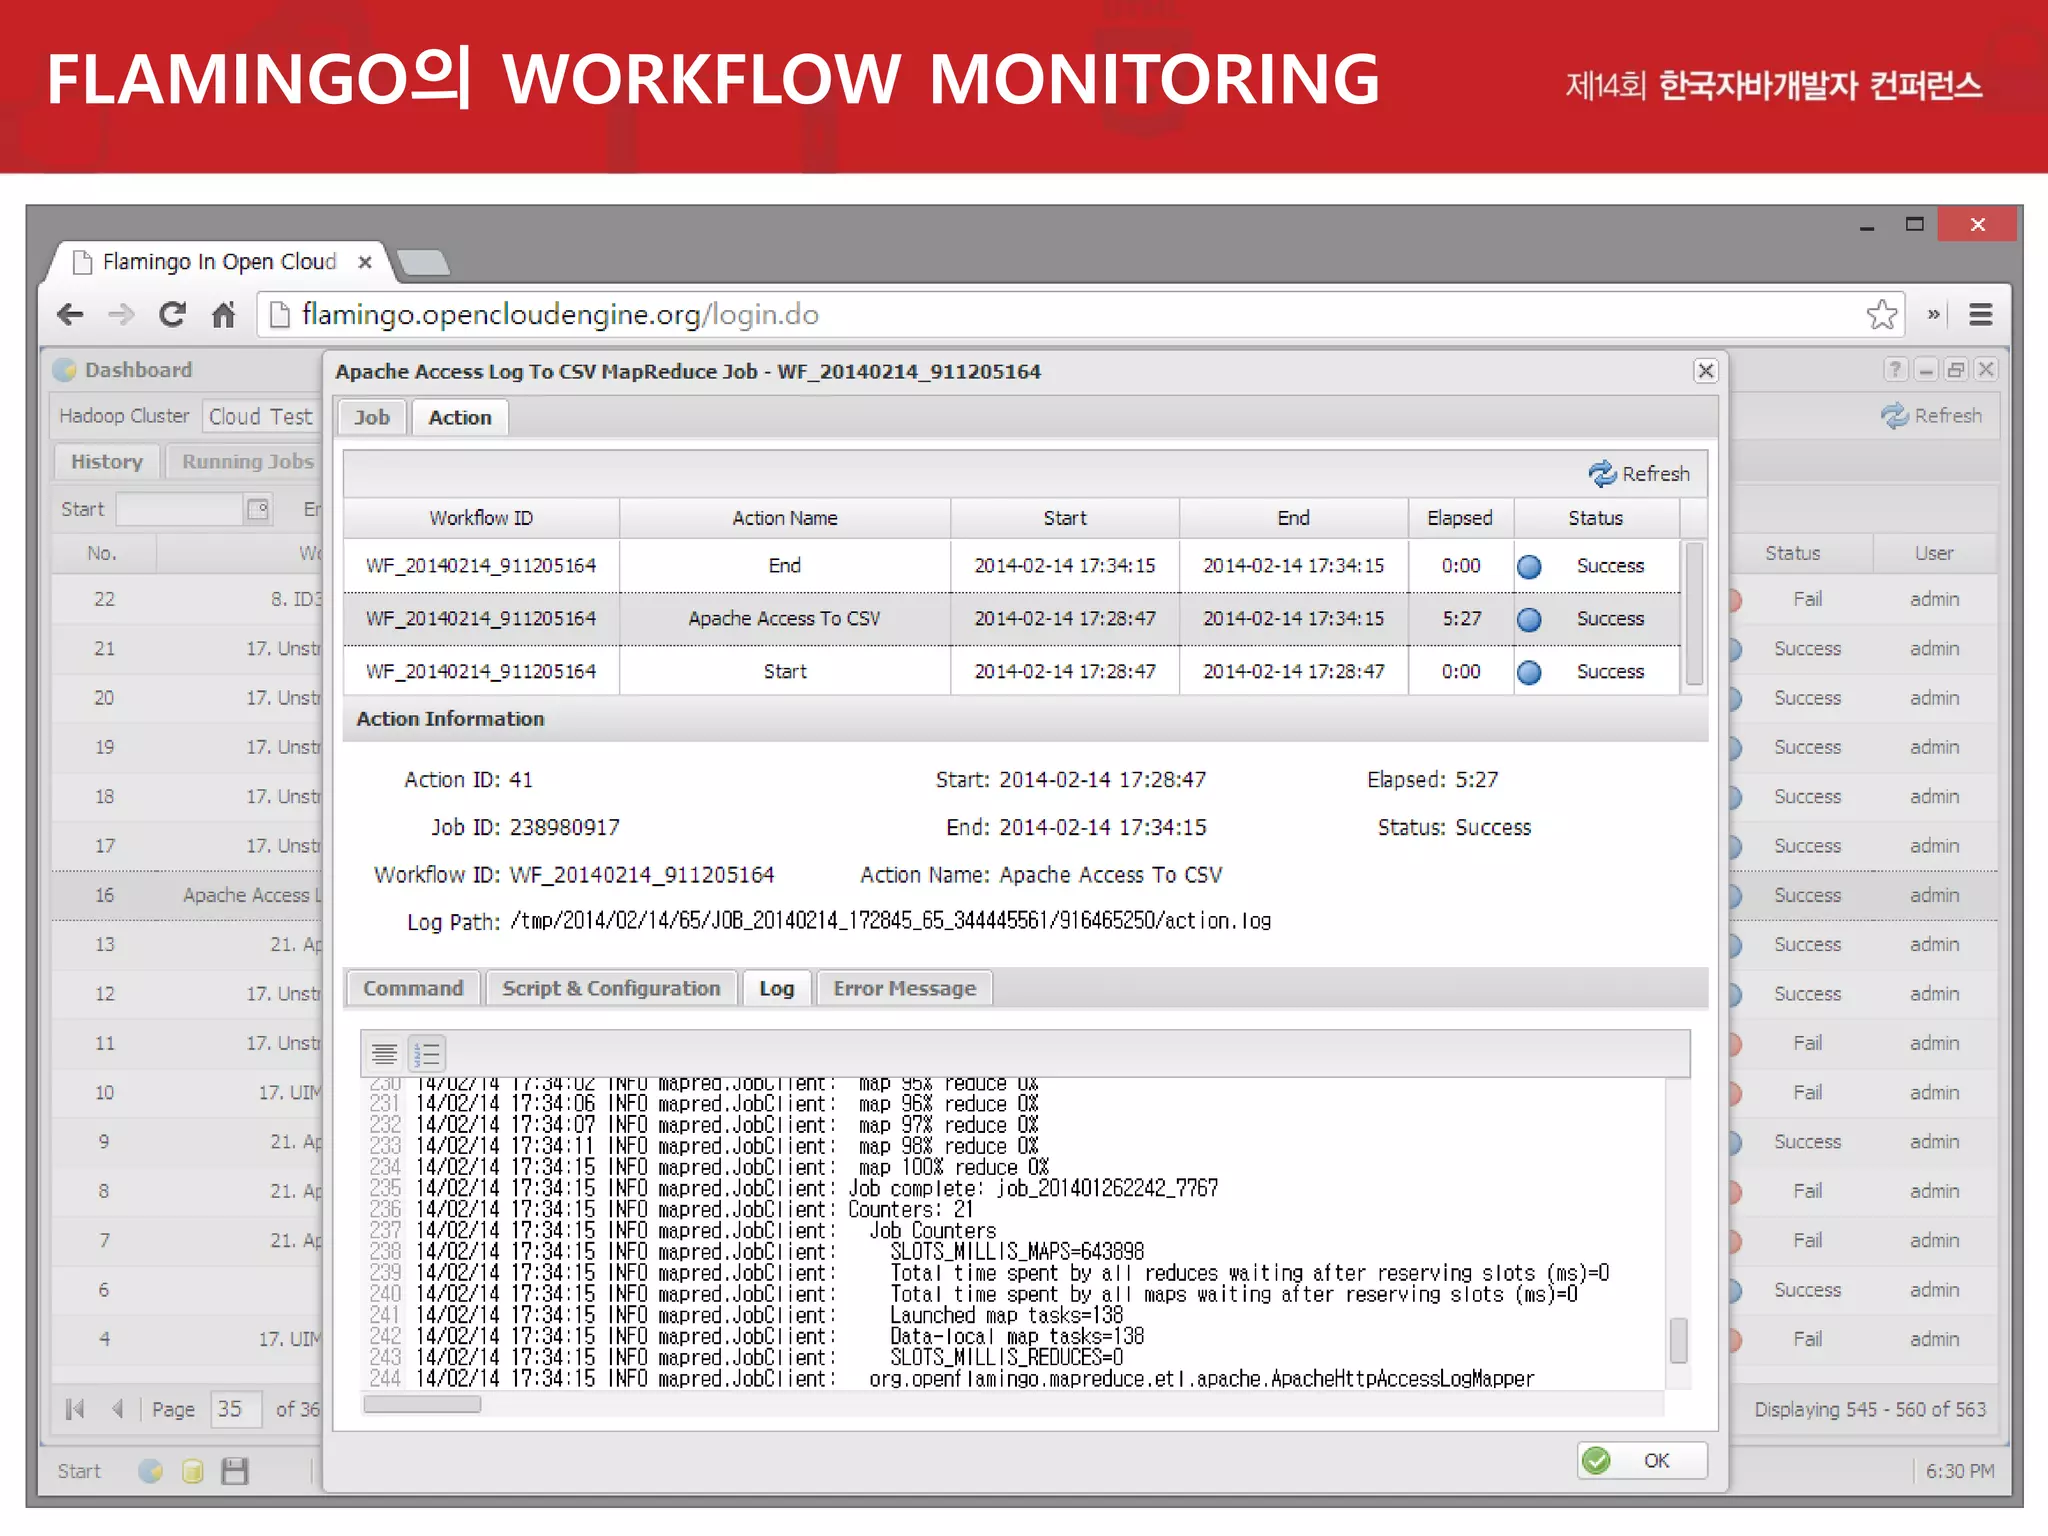Click the taskbar clock showing 6:30 PM
2048x1536 pixels.
[1960, 1472]
